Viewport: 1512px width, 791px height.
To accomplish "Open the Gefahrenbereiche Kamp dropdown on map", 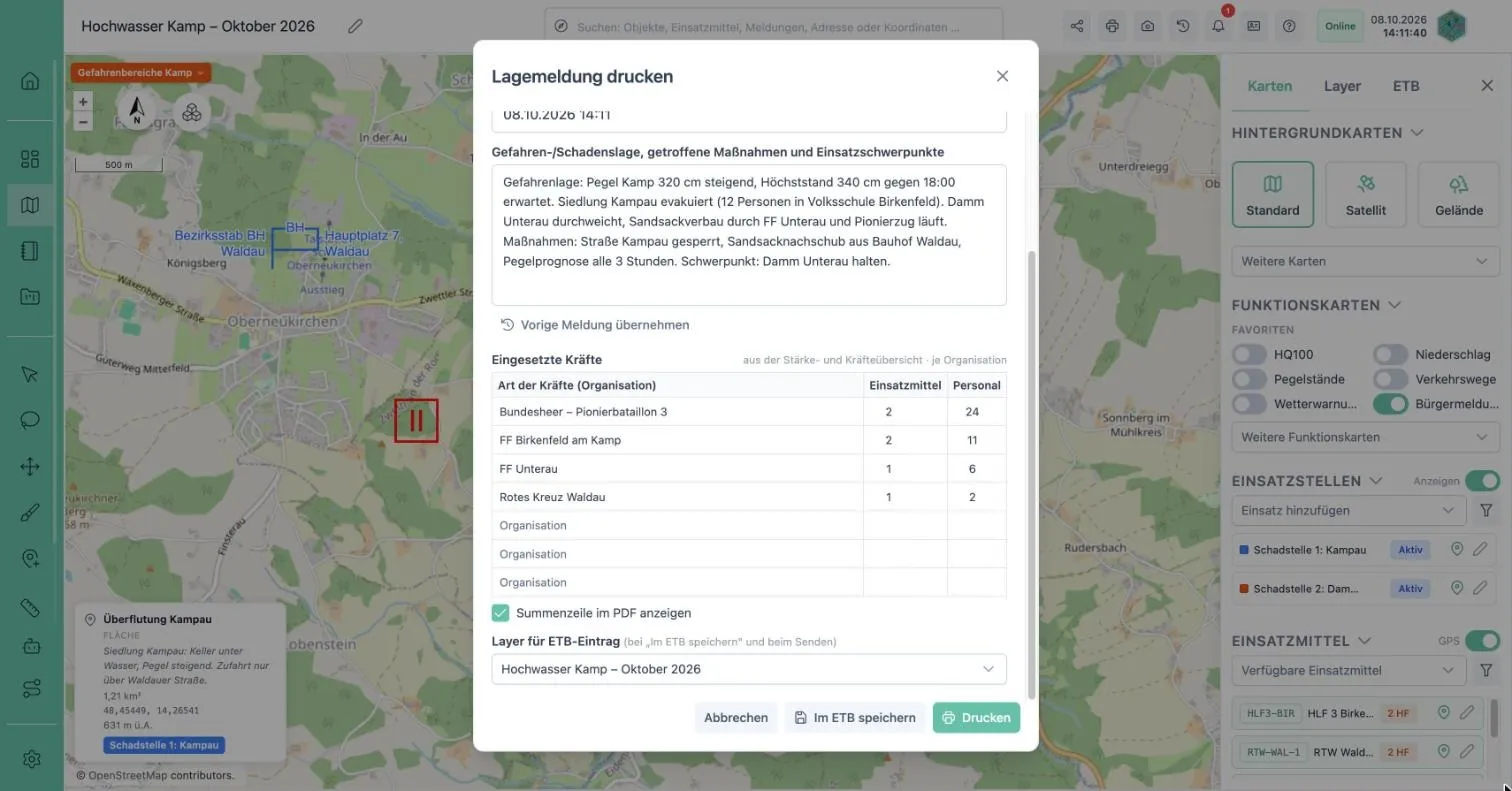I will (x=140, y=73).
